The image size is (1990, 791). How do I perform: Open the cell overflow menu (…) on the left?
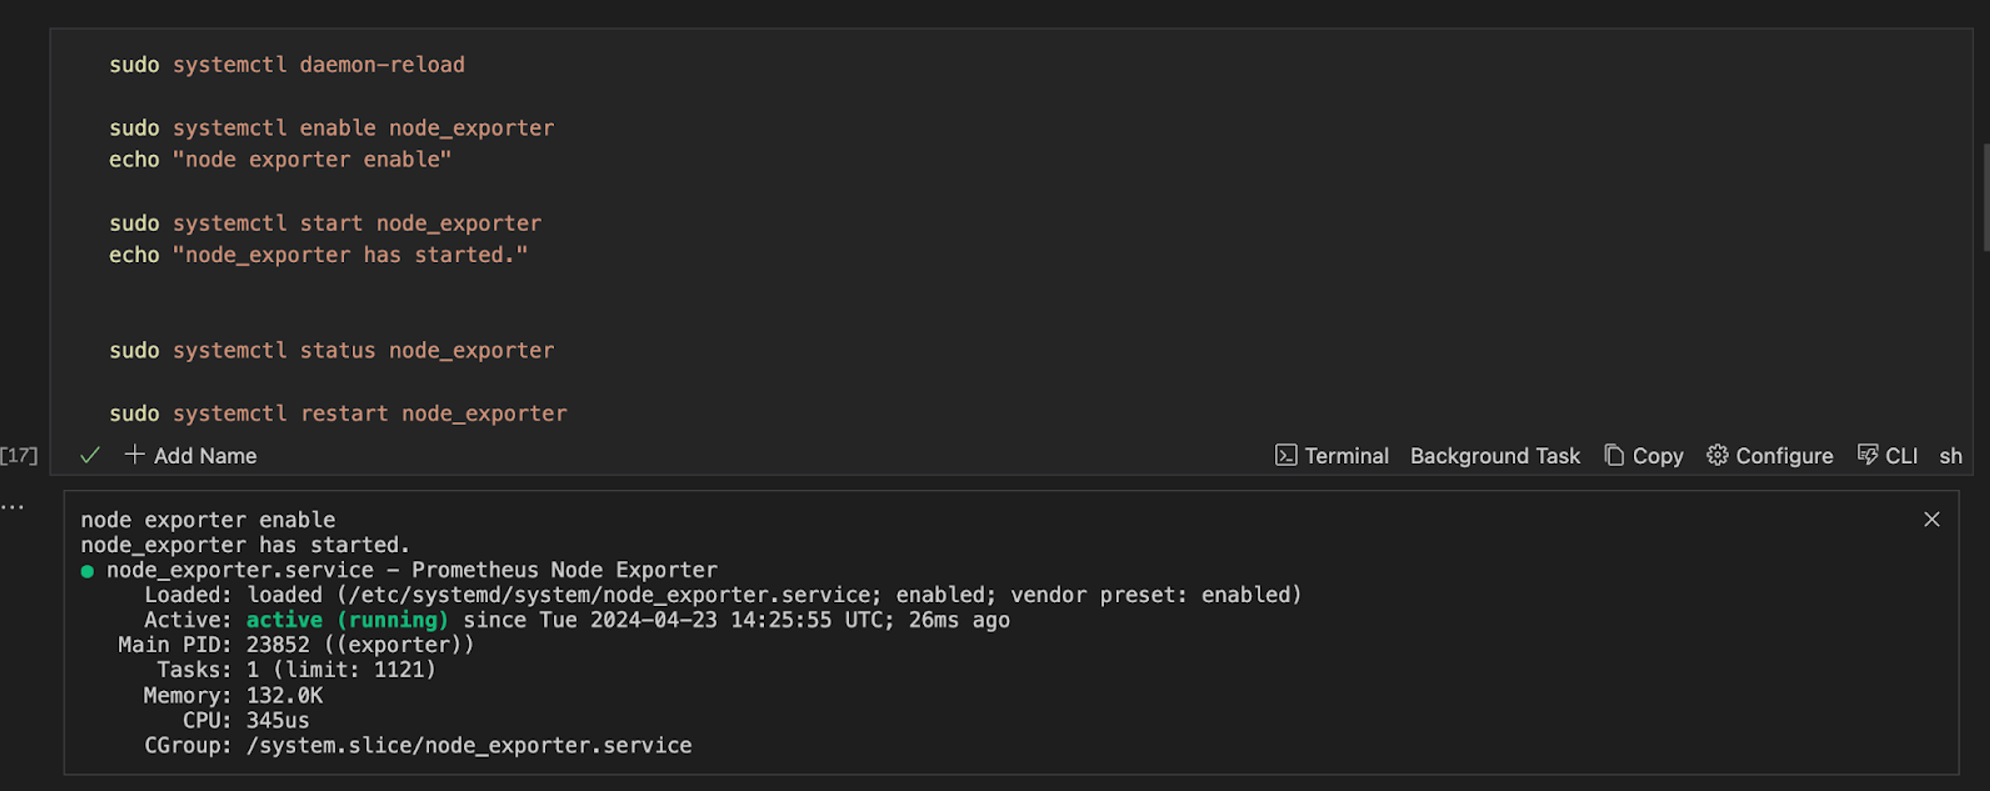(14, 506)
